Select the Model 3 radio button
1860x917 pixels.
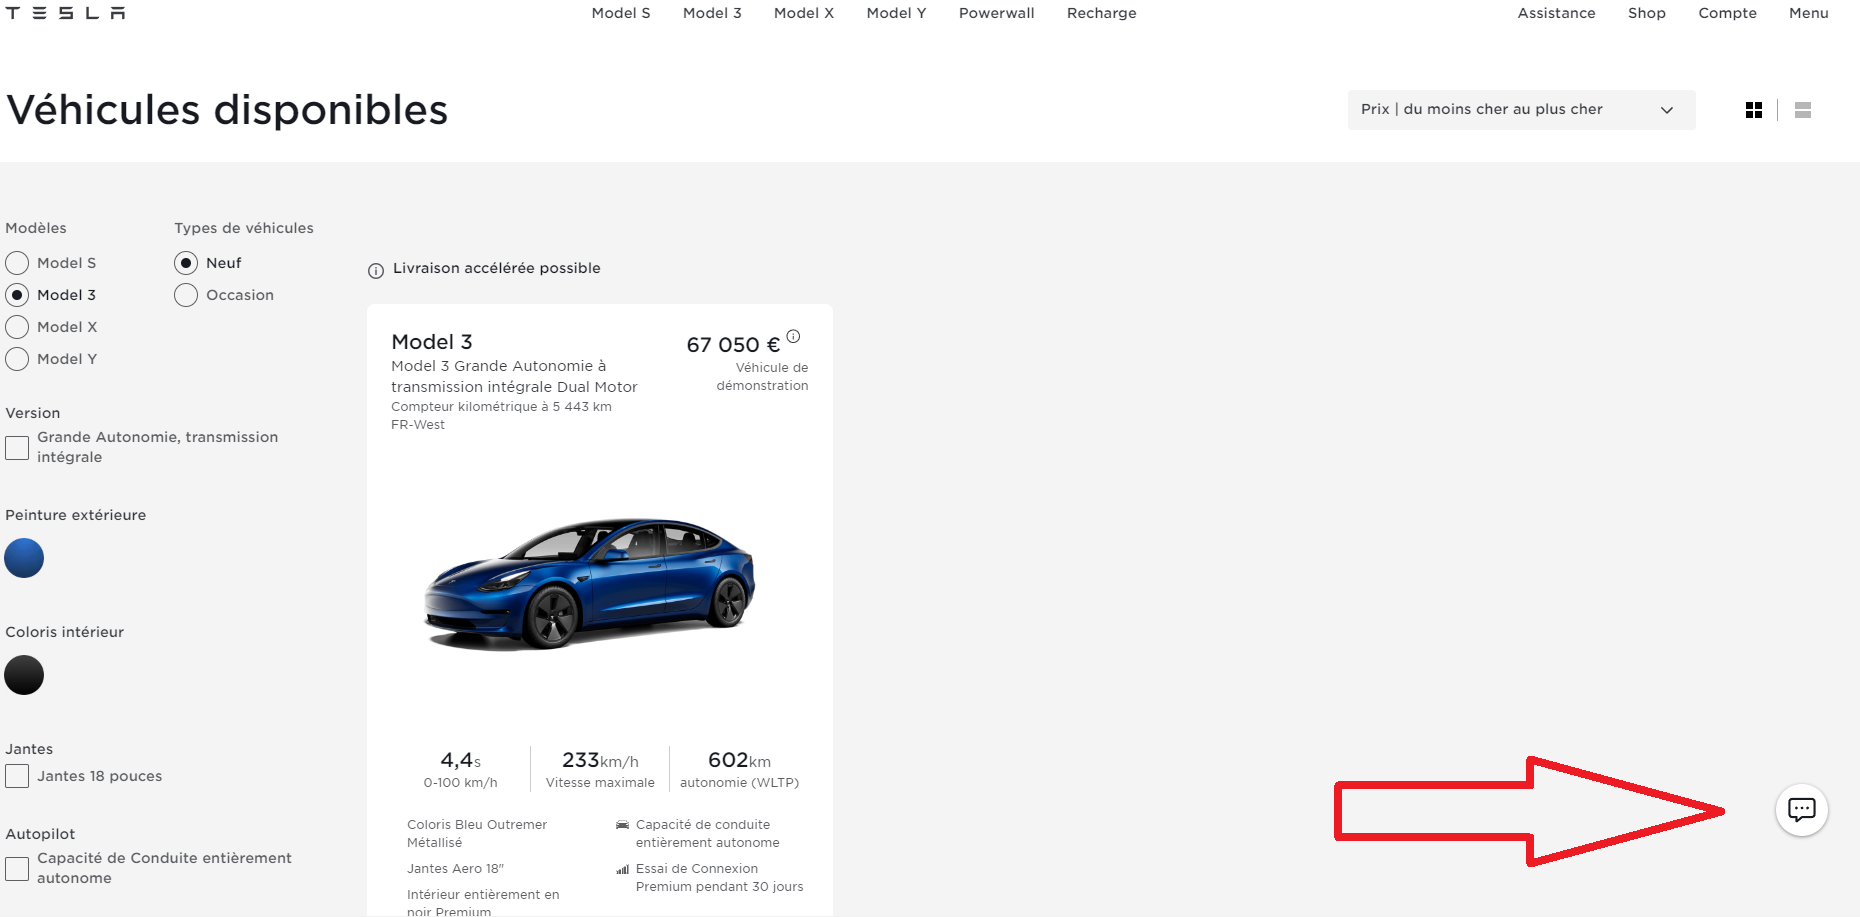17,295
